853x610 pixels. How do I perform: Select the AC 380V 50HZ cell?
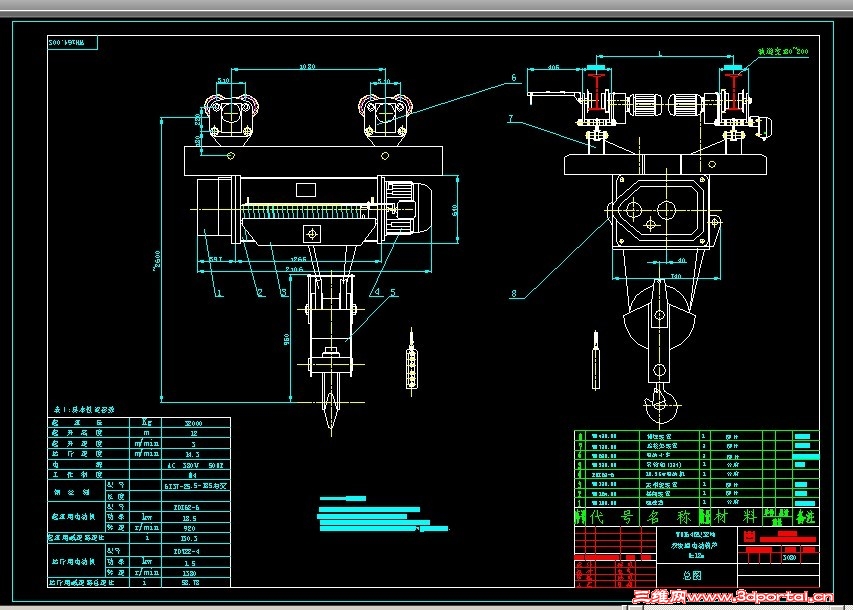[x=196, y=465]
